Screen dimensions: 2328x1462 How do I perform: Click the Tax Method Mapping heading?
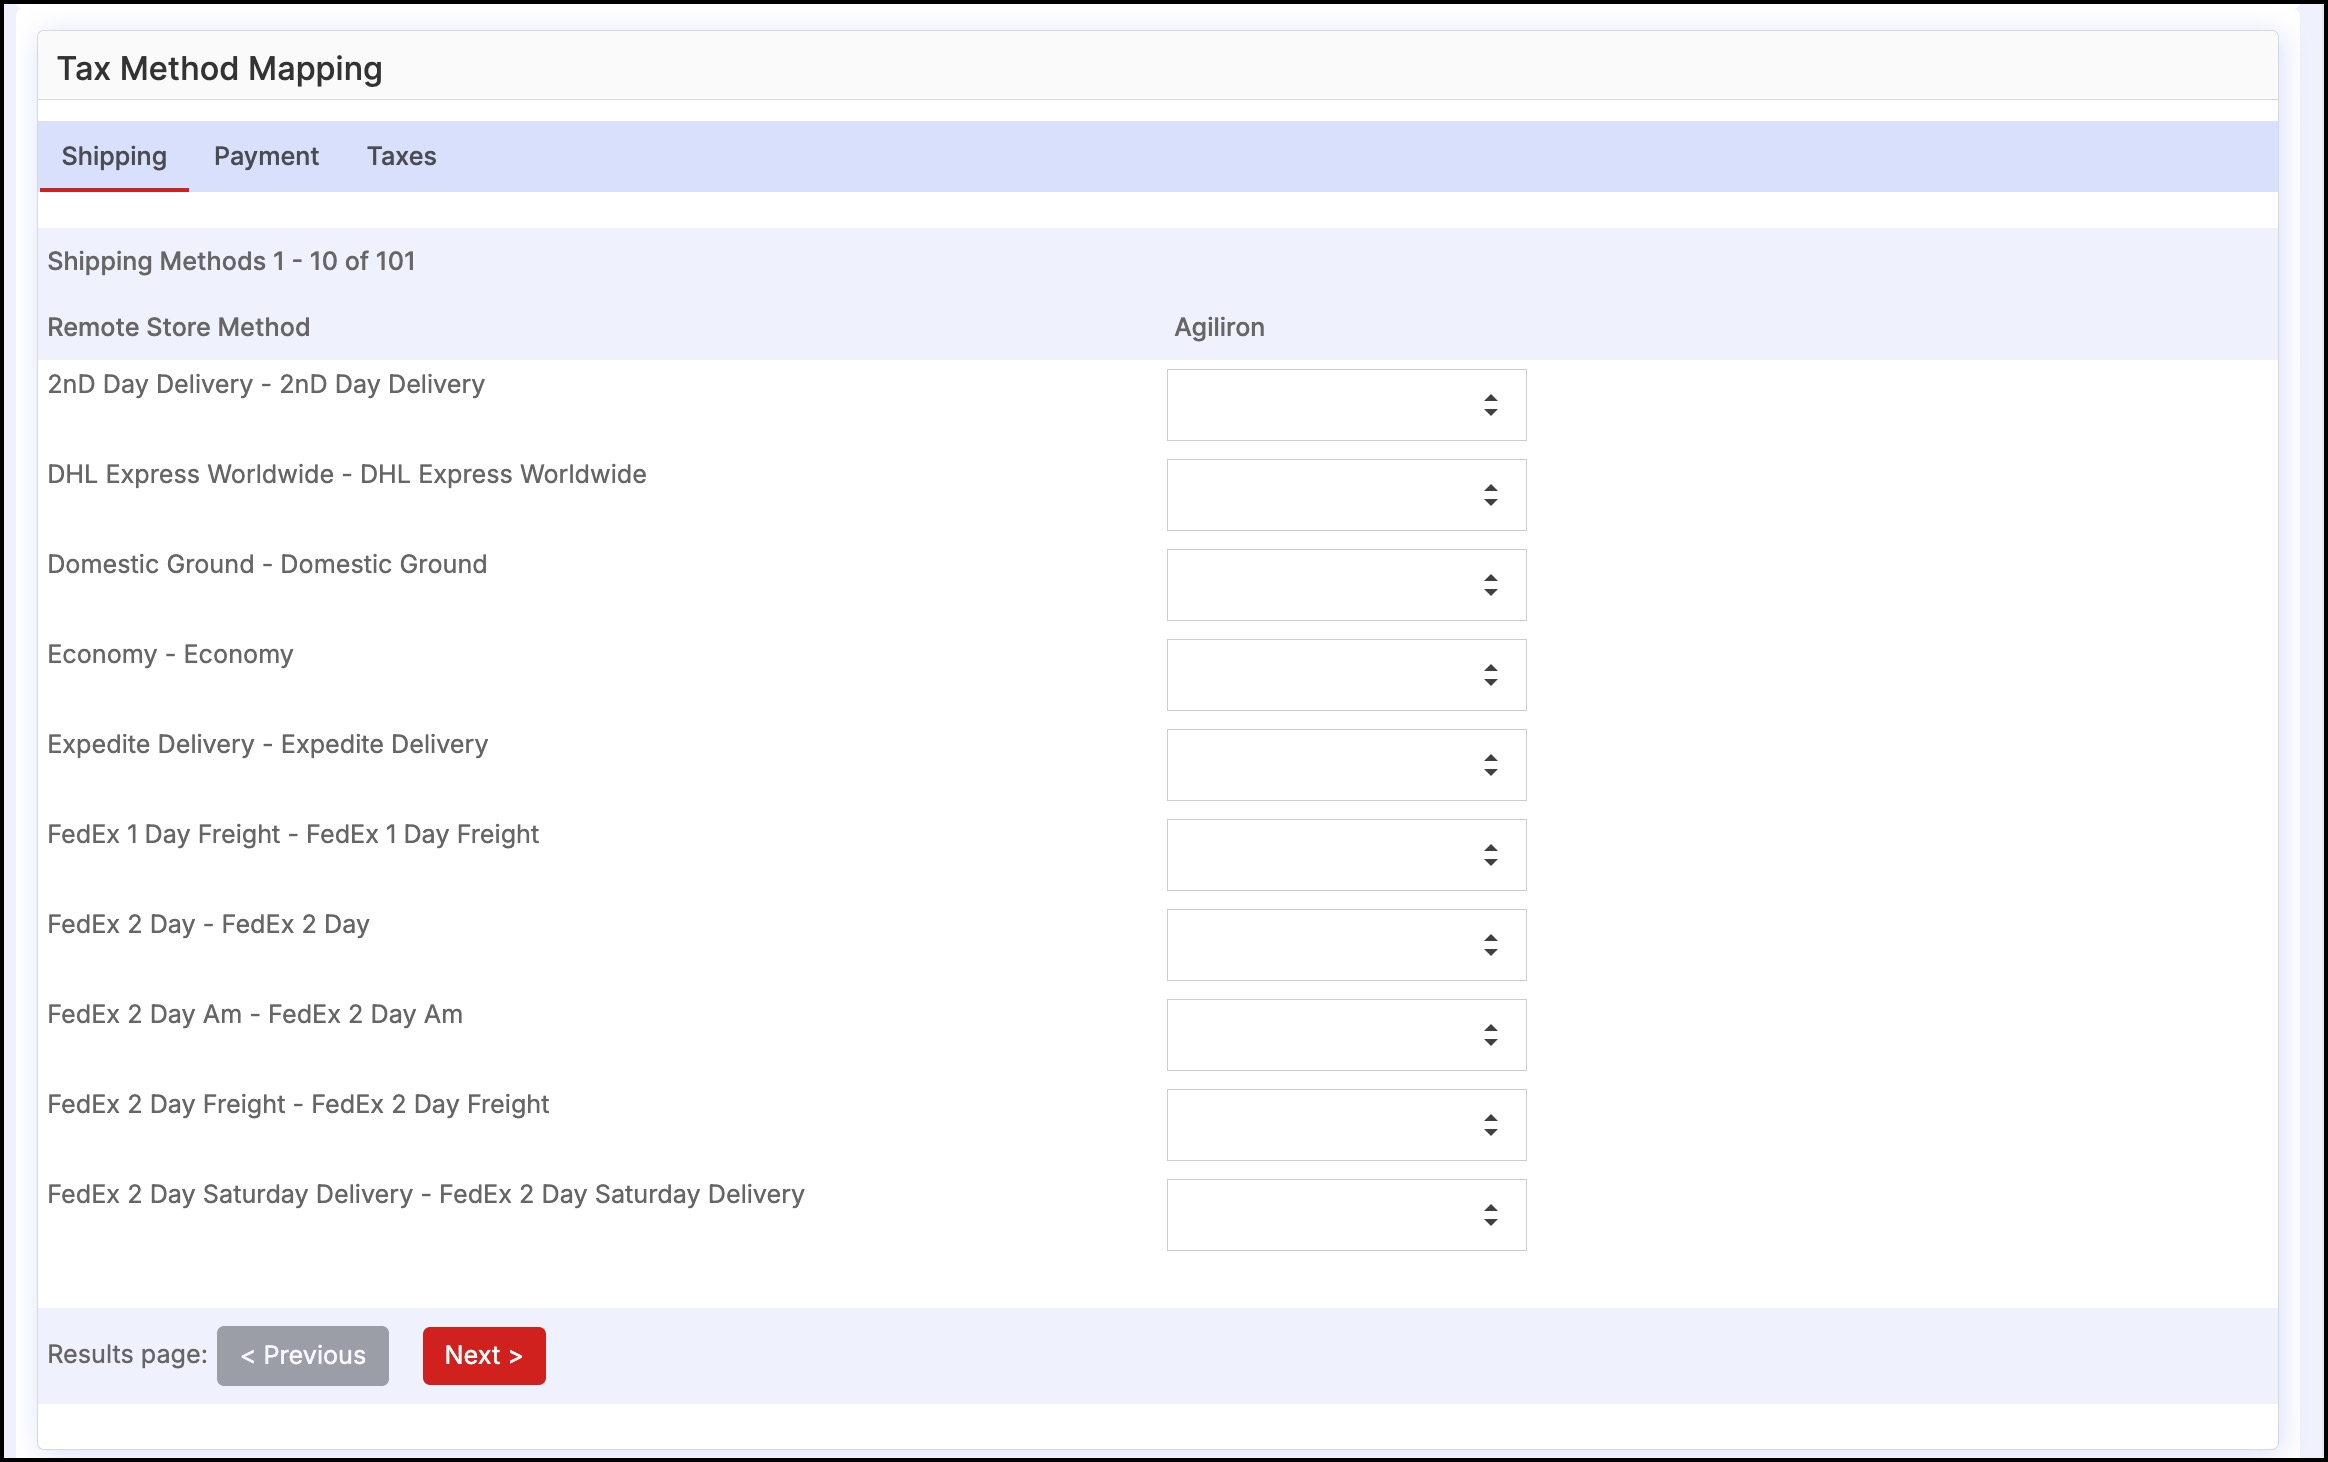[219, 68]
